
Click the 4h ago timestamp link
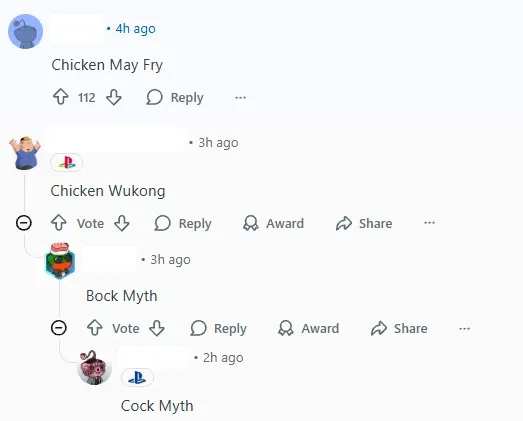(135, 29)
